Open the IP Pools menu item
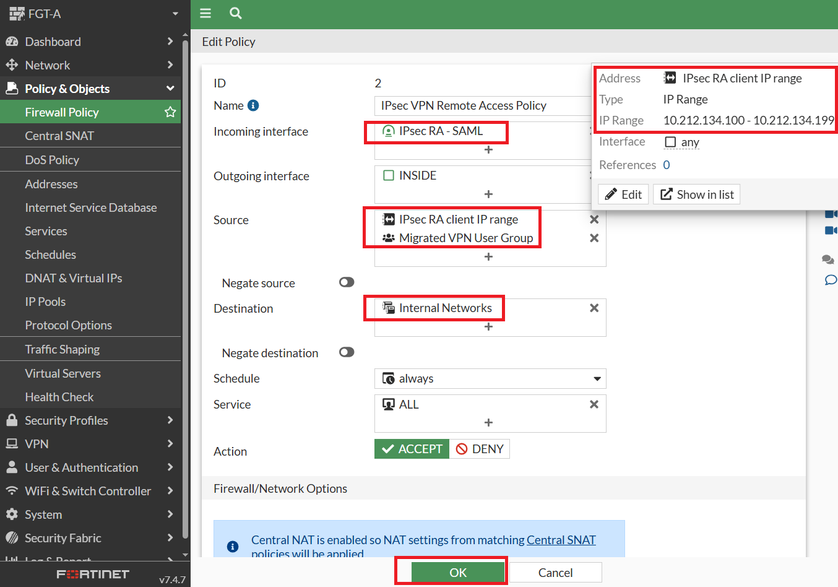 pos(90,302)
